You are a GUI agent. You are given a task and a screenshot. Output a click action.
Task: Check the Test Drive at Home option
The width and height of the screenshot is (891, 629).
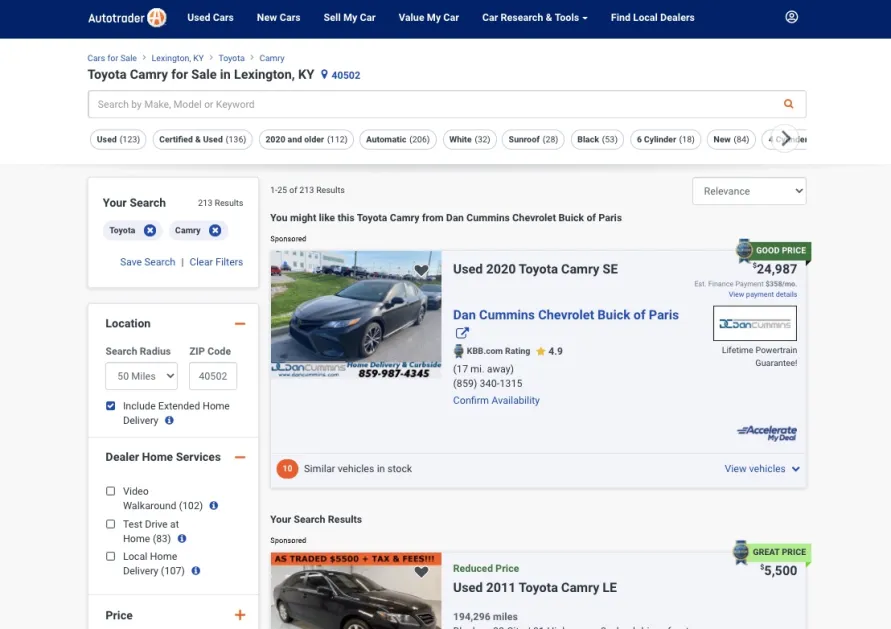tap(111, 524)
